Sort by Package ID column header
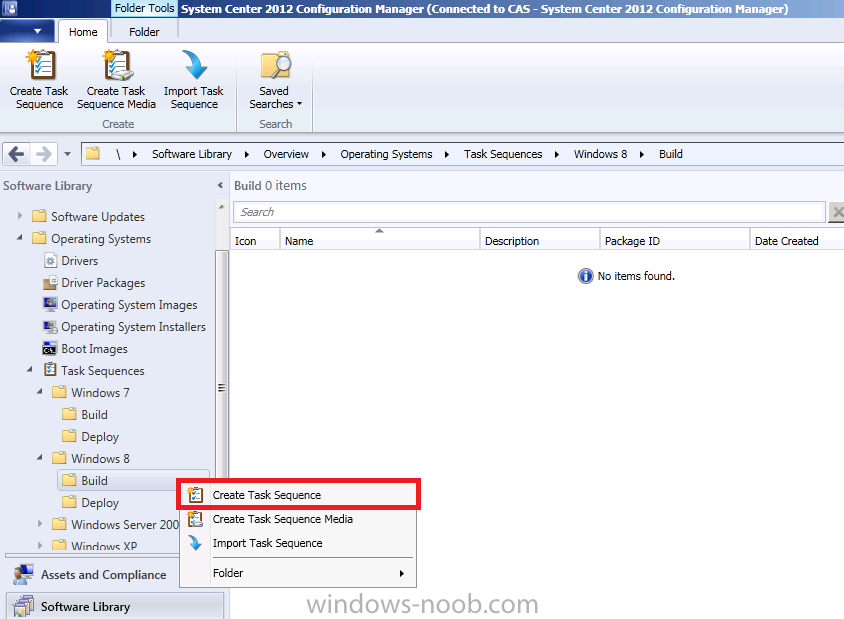844x619 pixels. coord(675,241)
